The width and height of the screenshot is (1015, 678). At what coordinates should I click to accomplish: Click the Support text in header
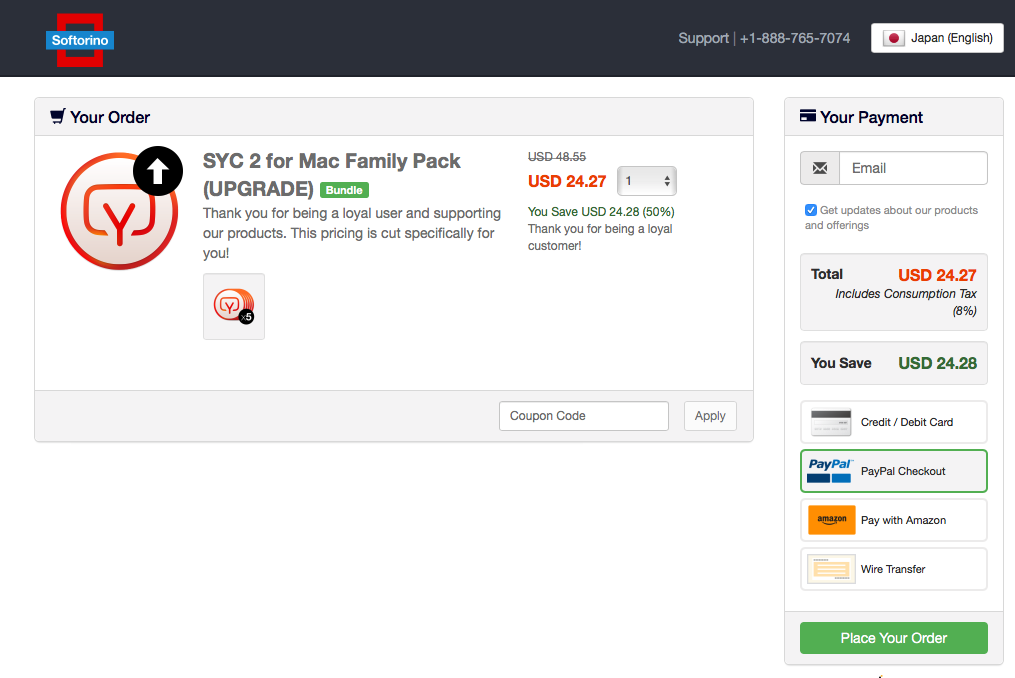(x=704, y=38)
